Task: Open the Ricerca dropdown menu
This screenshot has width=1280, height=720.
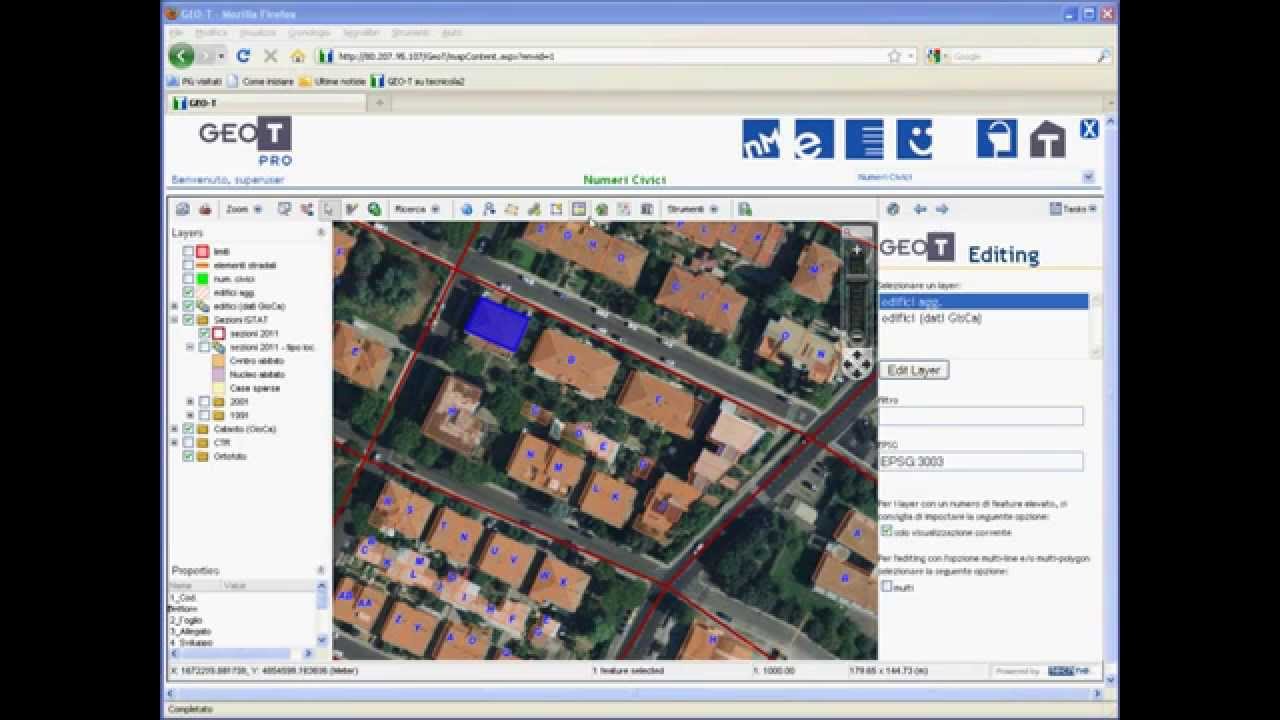Action: [x=417, y=209]
